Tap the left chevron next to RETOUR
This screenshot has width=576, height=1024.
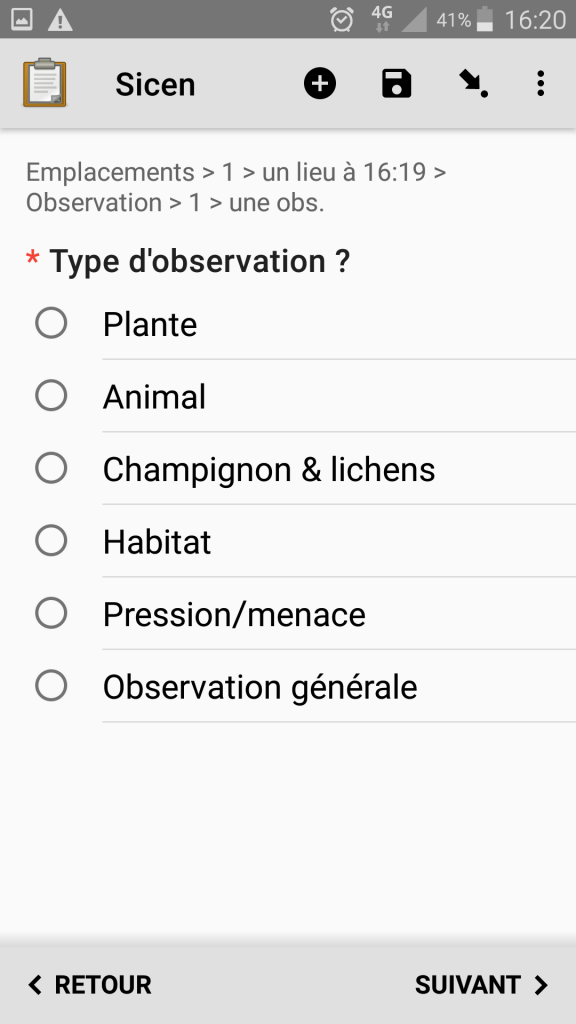pos(35,985)
